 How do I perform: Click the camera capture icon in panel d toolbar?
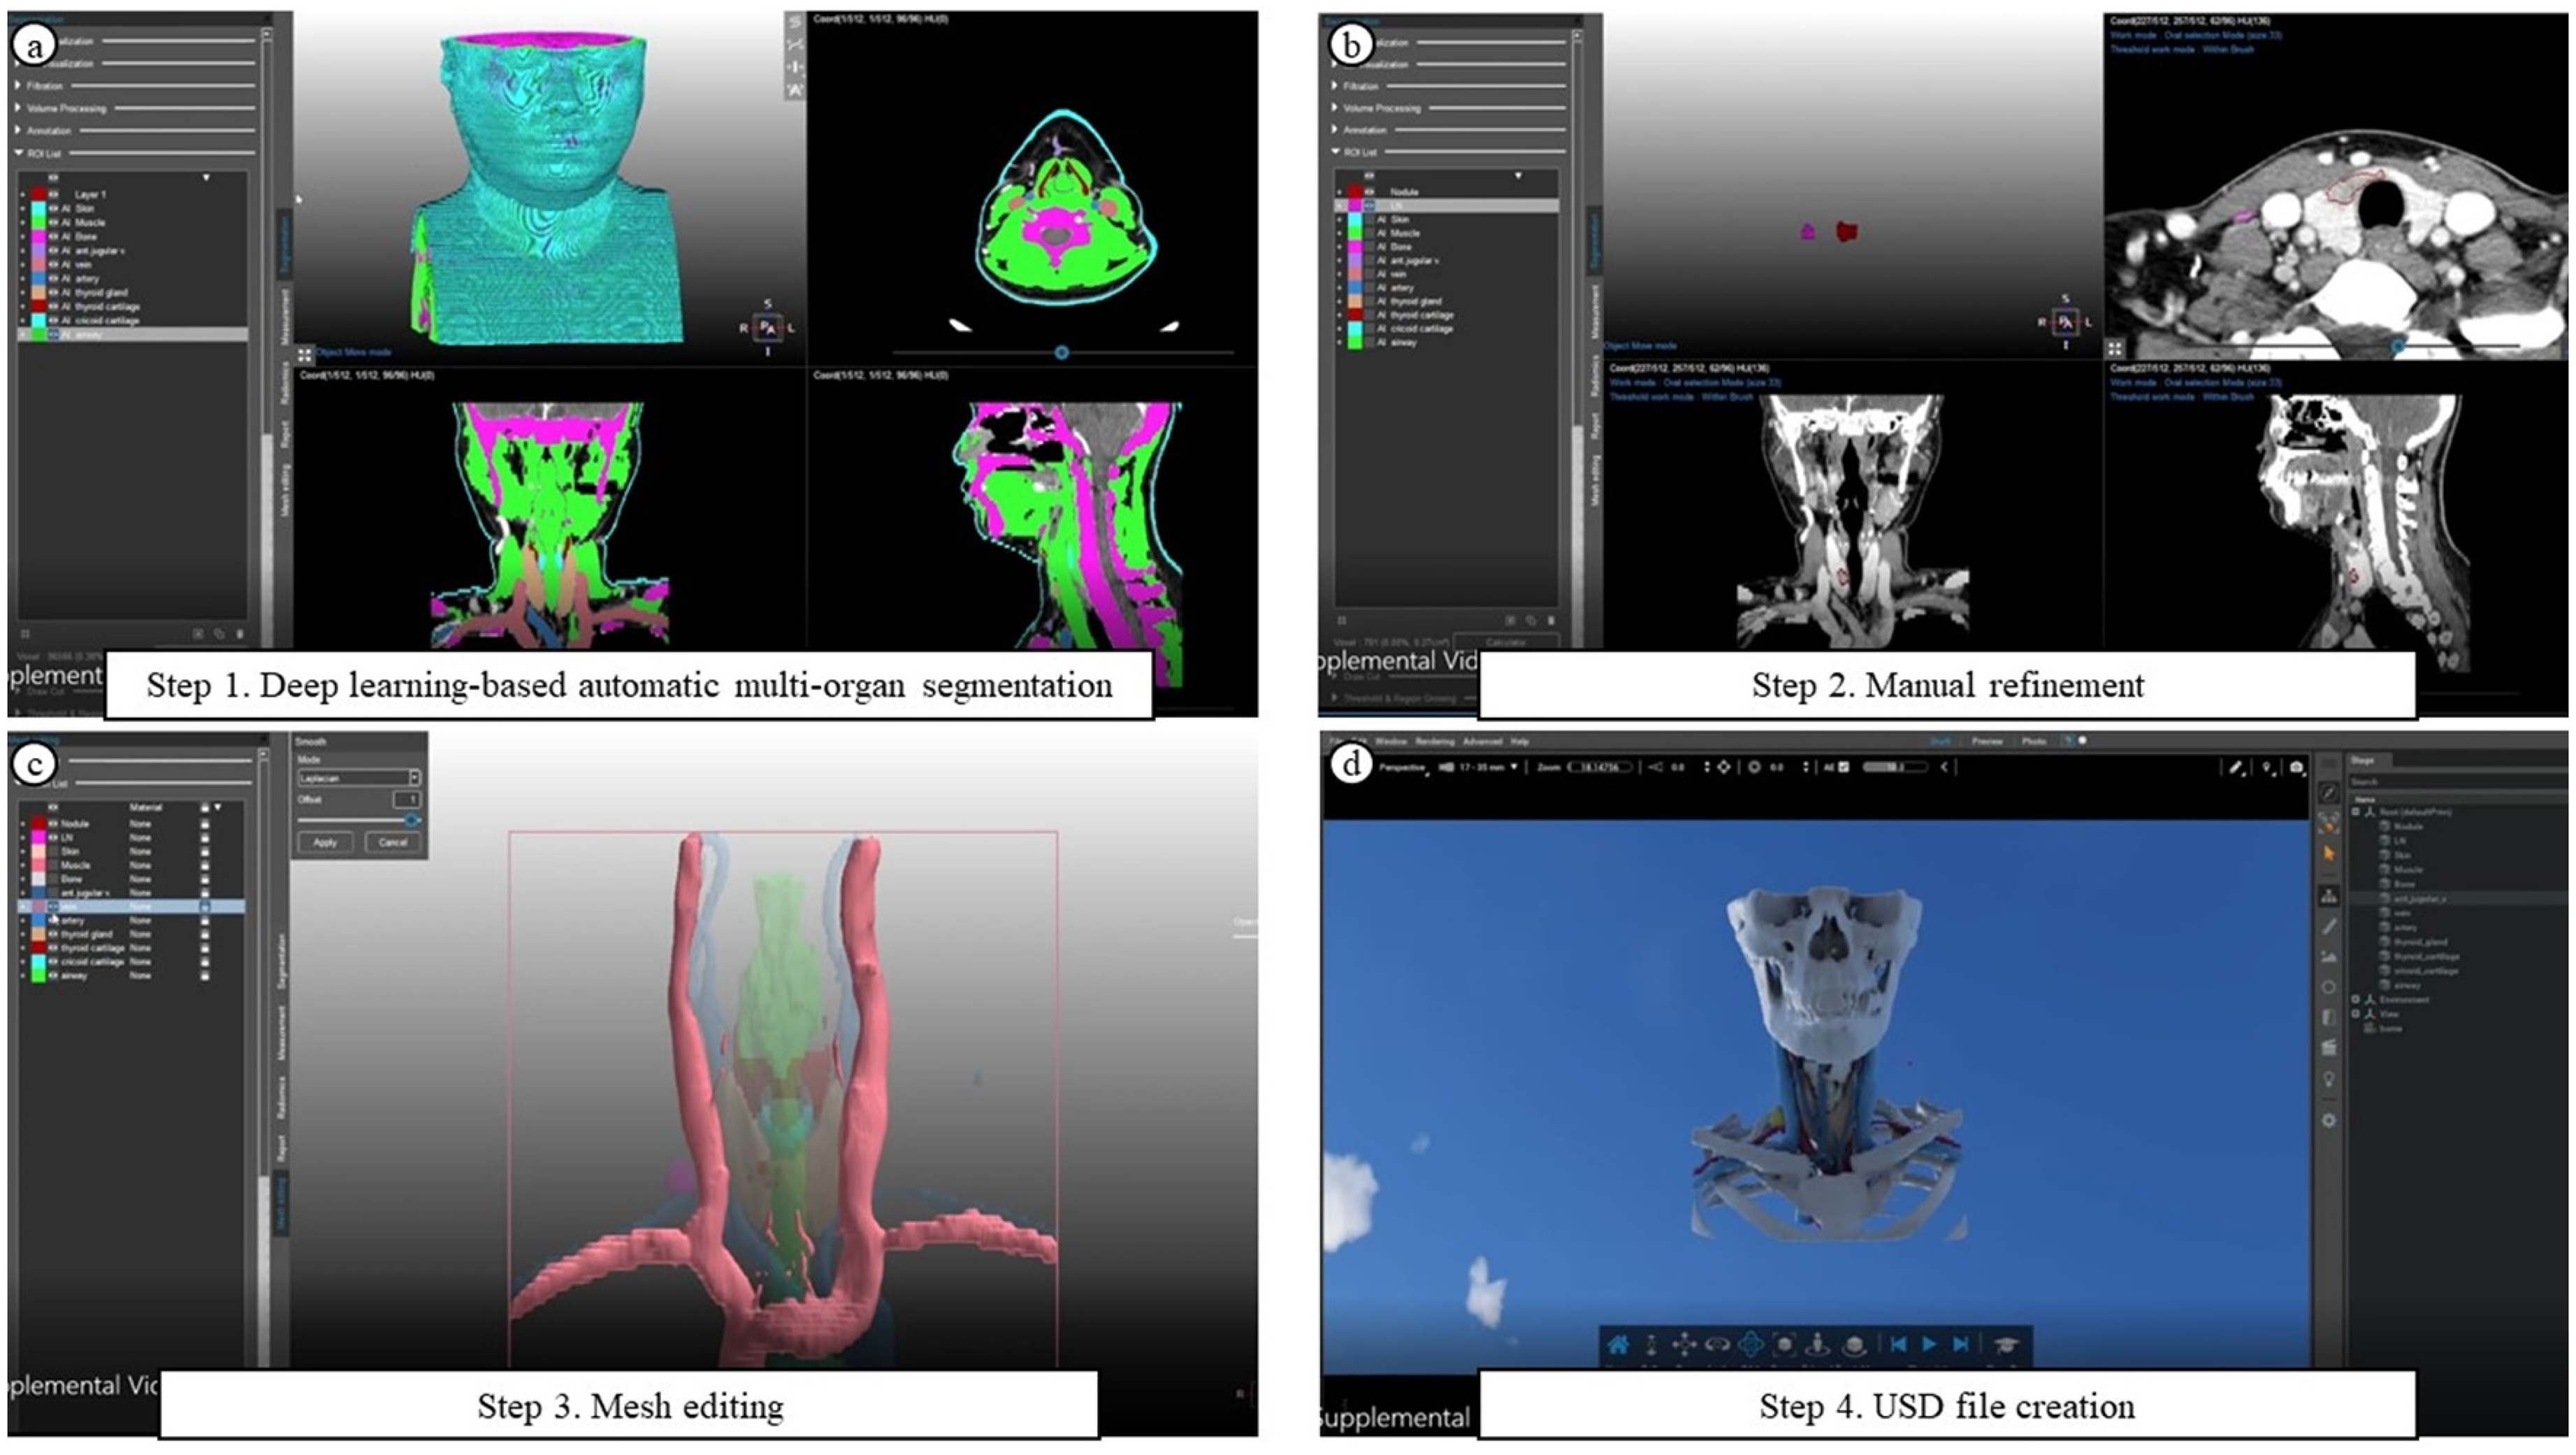click(2297, 767)
